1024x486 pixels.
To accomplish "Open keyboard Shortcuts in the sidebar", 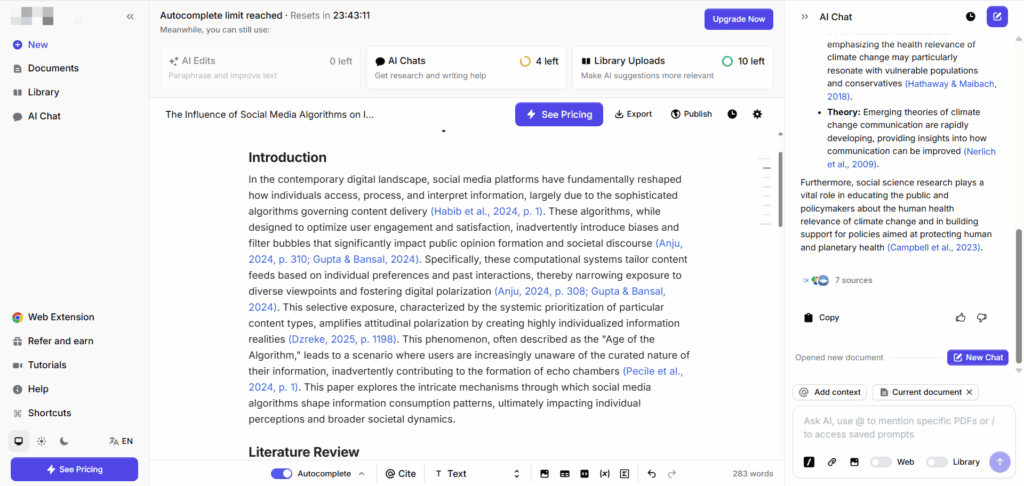I will point(42,413).
